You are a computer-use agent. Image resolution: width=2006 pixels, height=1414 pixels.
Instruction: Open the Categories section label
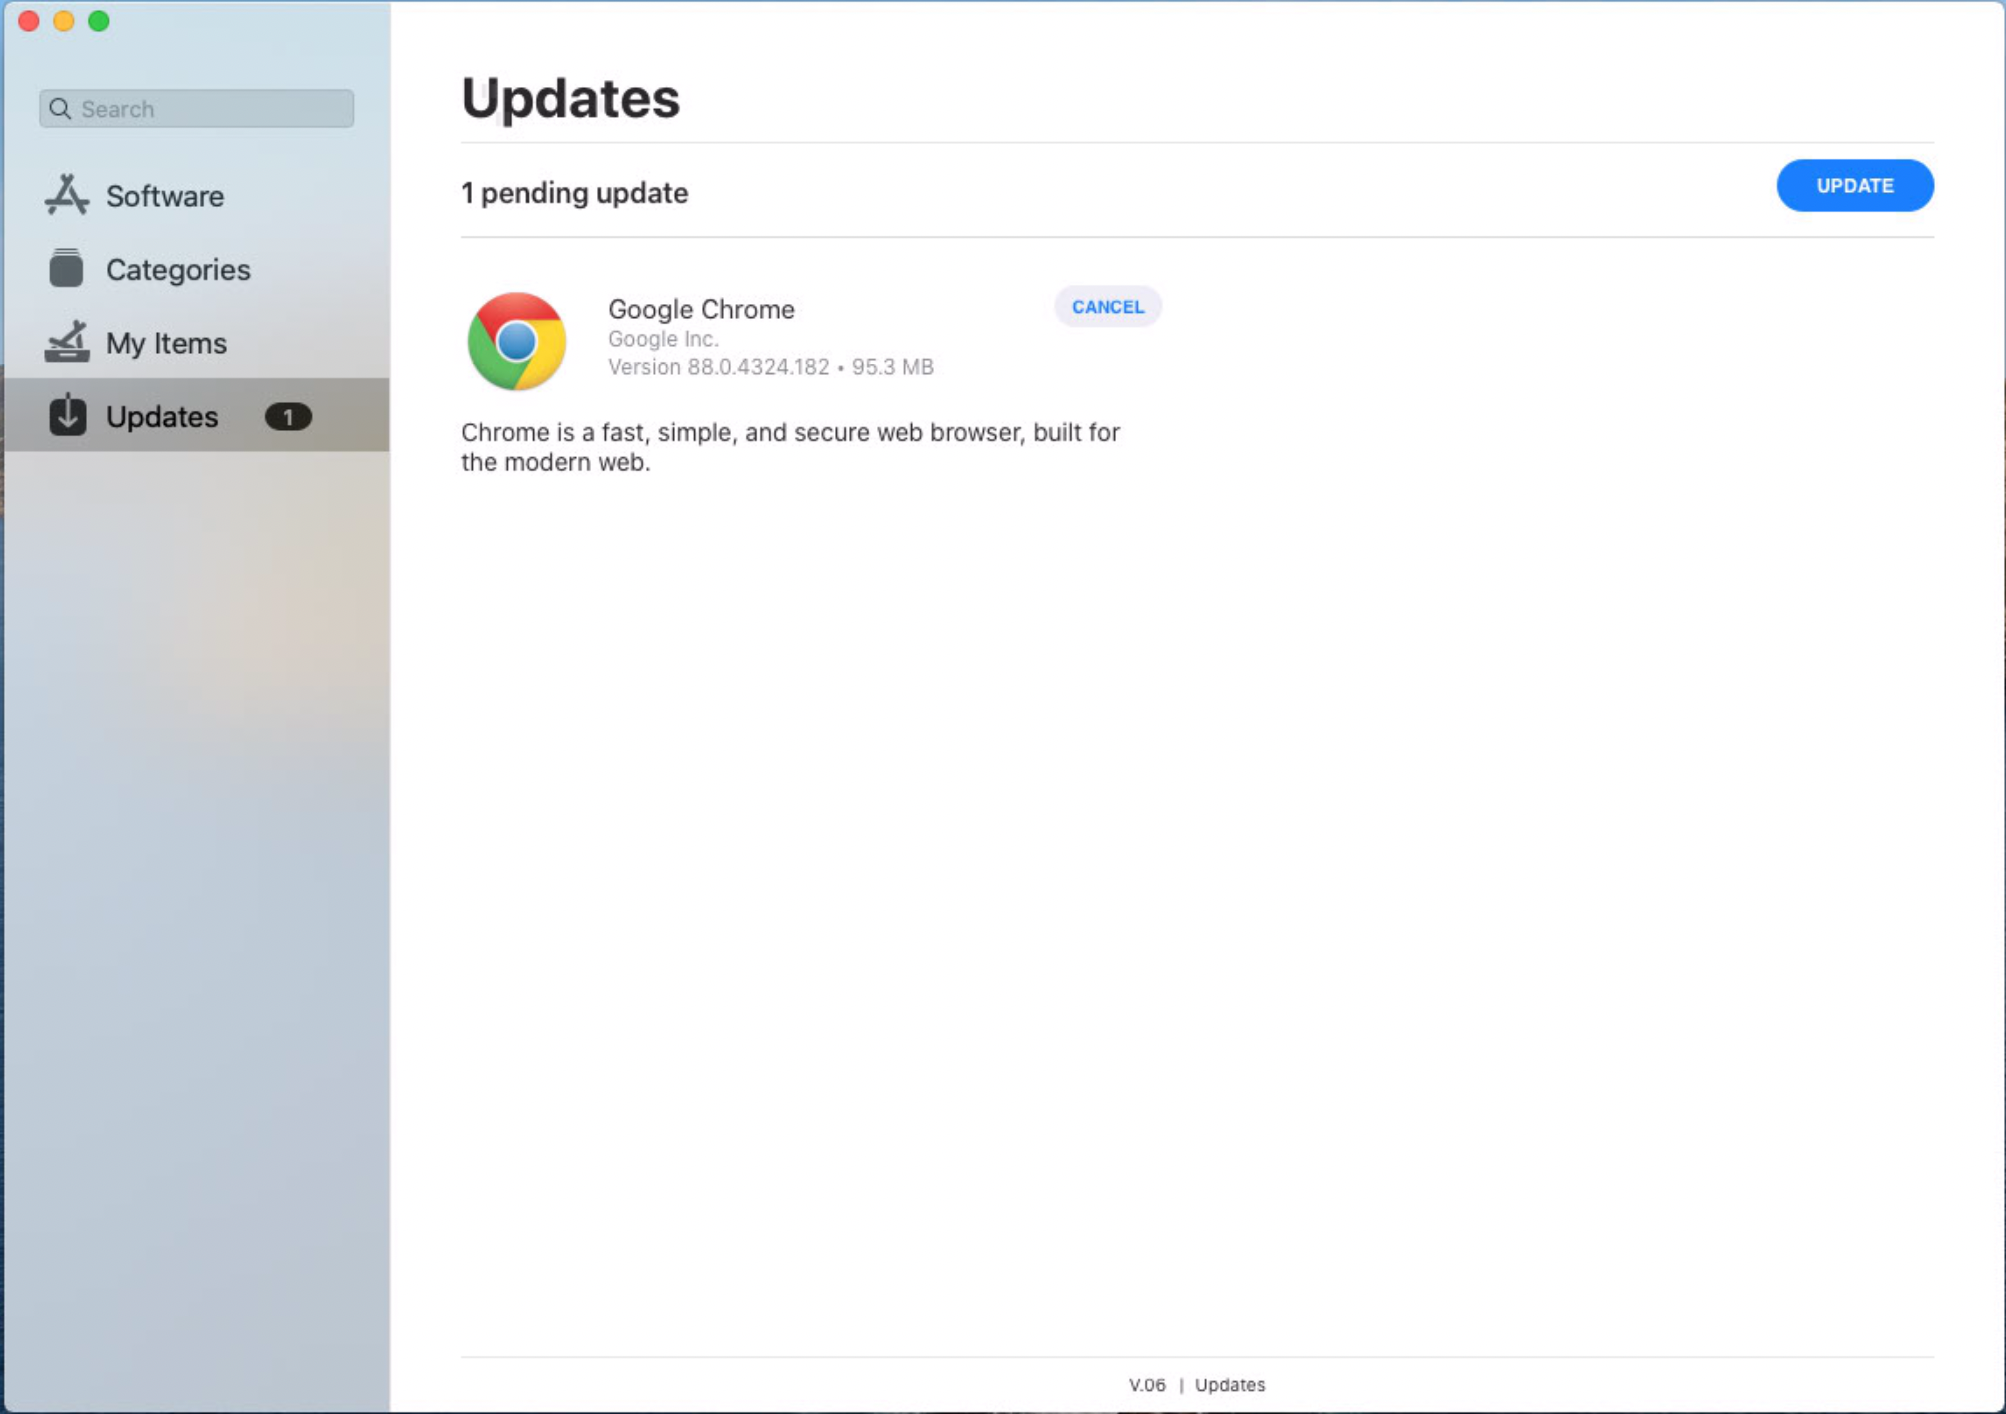[178, 270]
